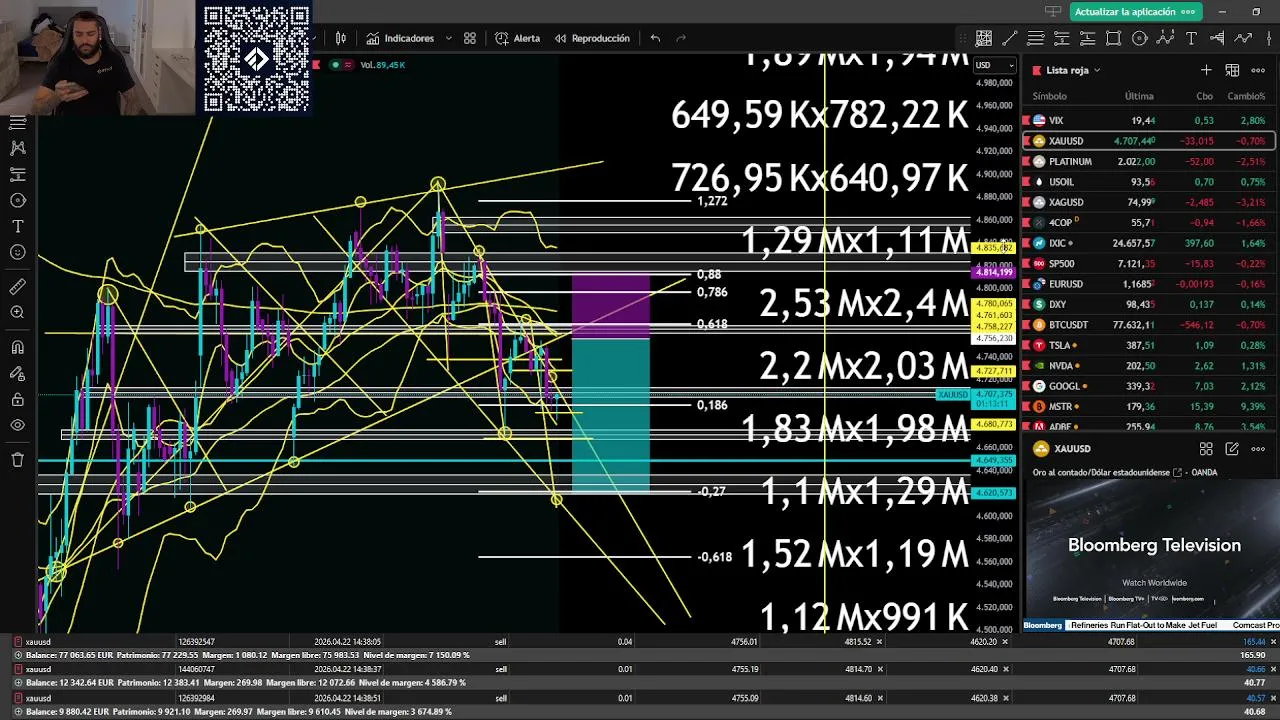Select XAGUSD in the watchlist
The width and height of the screenshot is (1280, 720).
(1148, 202)
